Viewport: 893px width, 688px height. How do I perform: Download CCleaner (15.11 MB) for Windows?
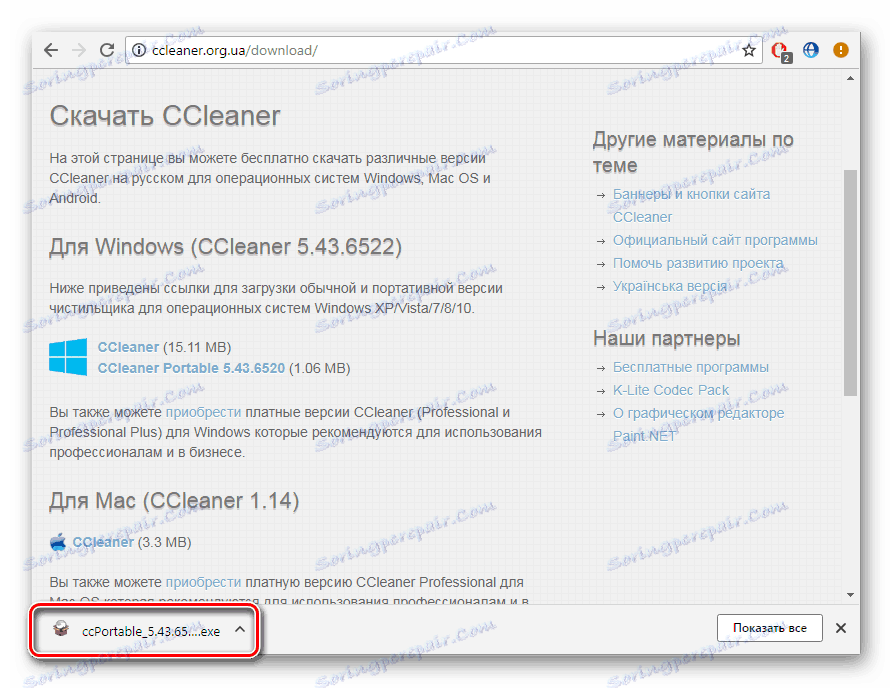(x=128, y=347)
